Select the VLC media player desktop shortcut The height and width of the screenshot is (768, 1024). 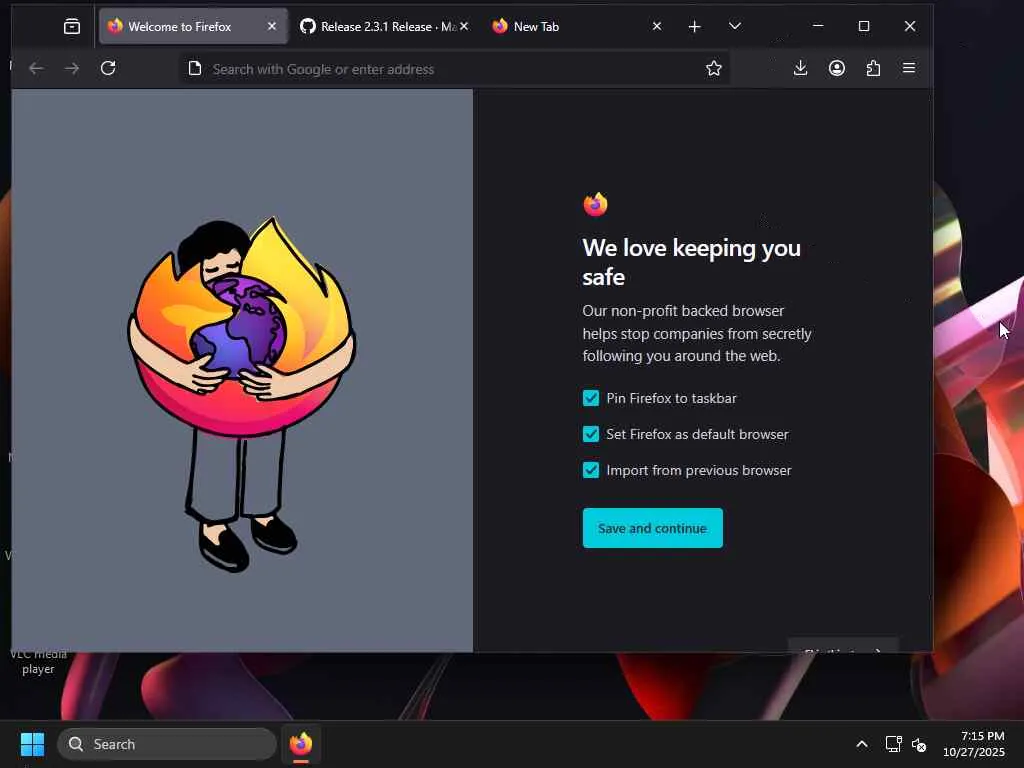[38, 661]
